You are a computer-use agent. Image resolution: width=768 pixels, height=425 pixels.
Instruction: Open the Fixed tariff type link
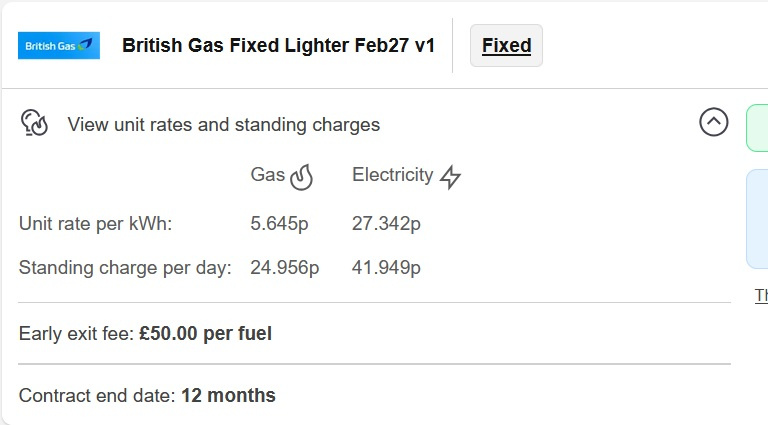(506, 46)
